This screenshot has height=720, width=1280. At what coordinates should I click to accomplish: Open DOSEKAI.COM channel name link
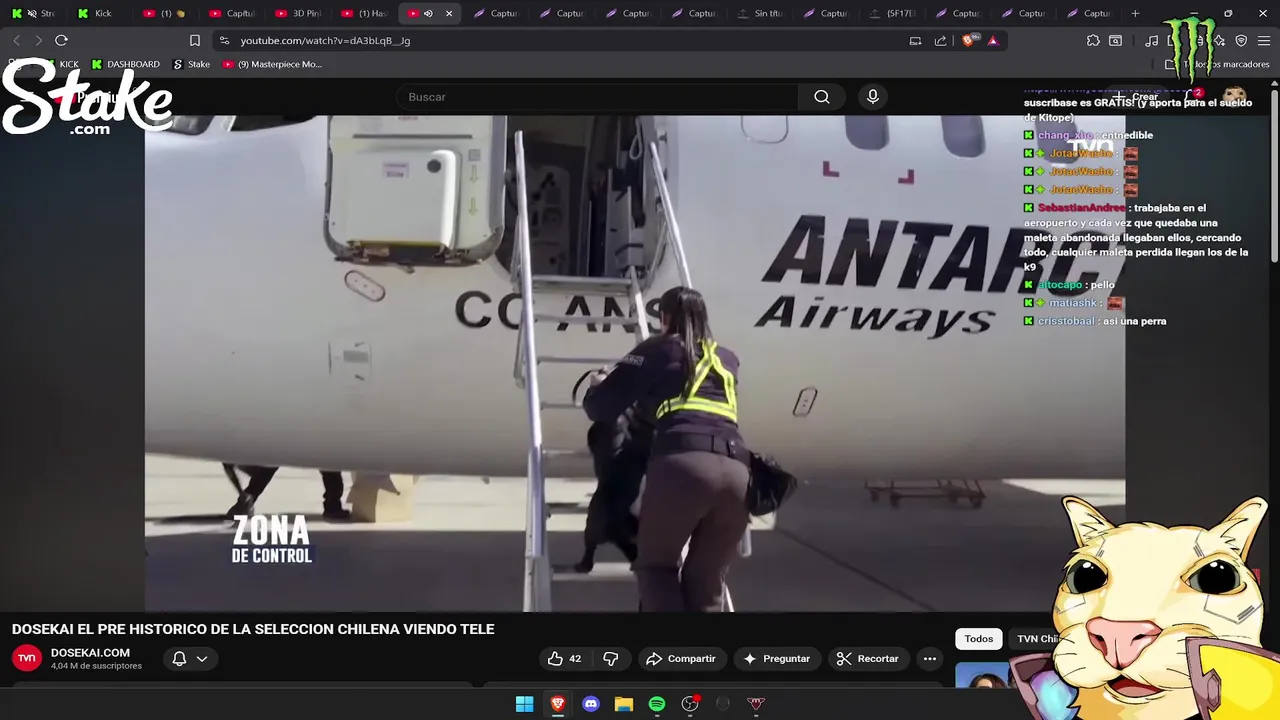pyautogui.click(x=90, y=652)
